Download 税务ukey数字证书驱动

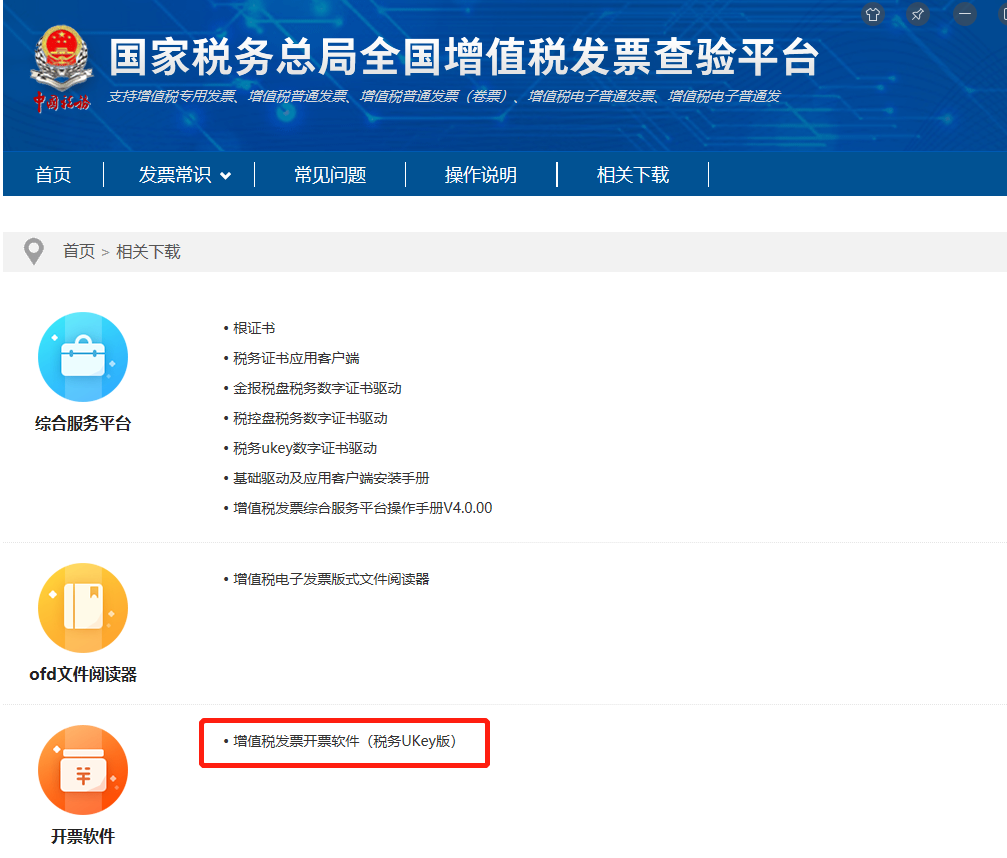pos(305,448)
